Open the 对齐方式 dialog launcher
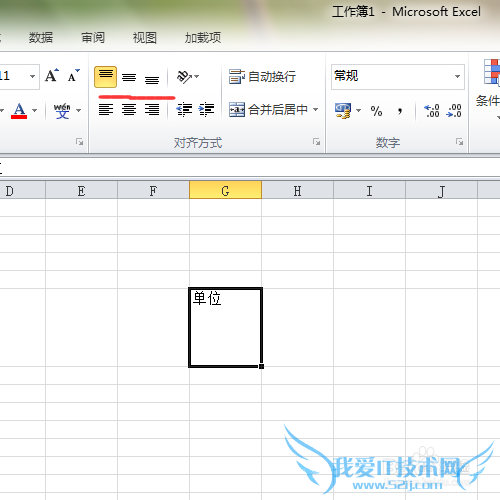The width and height of the screenshot is (500, 500). click(x=316, y=142)
